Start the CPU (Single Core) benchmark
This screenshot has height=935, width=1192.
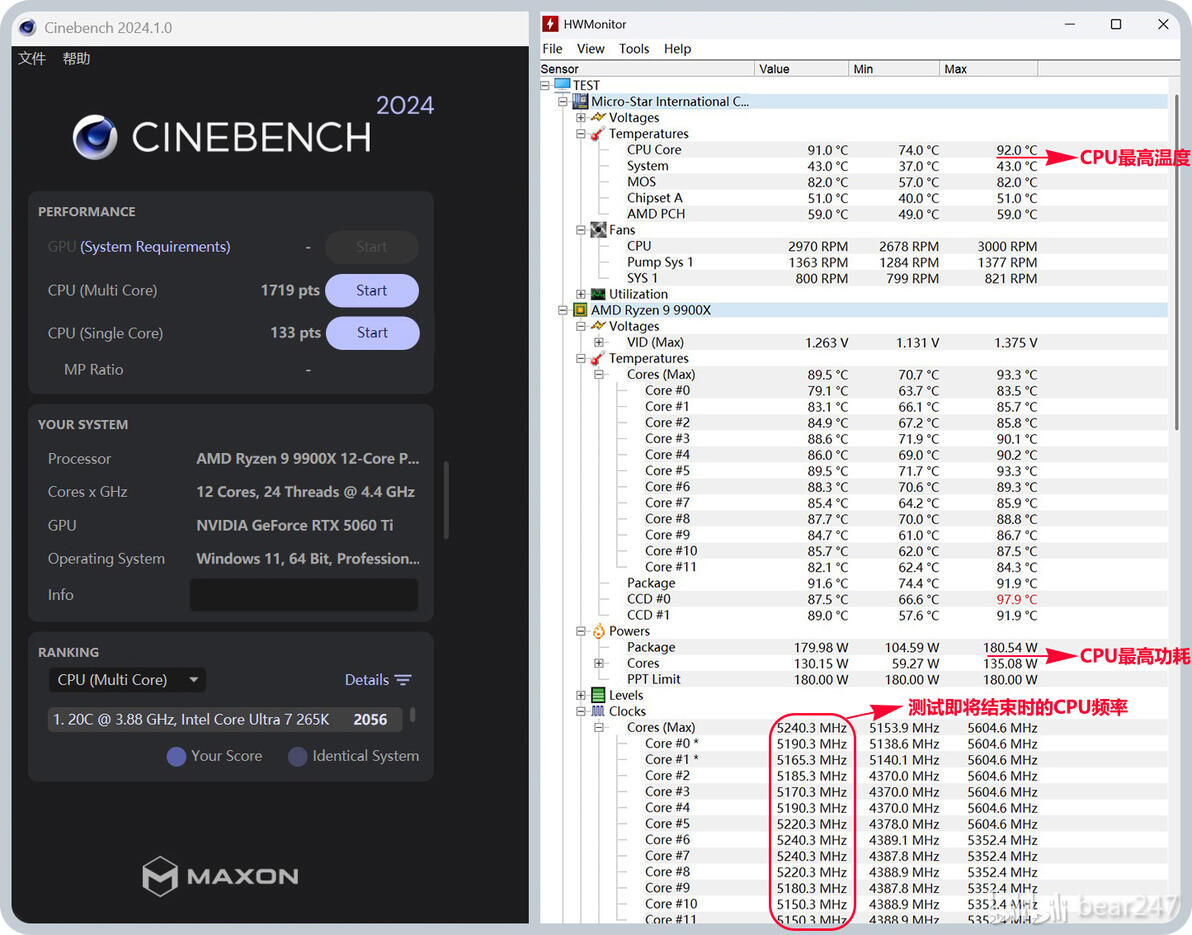(x=372, y=333)
